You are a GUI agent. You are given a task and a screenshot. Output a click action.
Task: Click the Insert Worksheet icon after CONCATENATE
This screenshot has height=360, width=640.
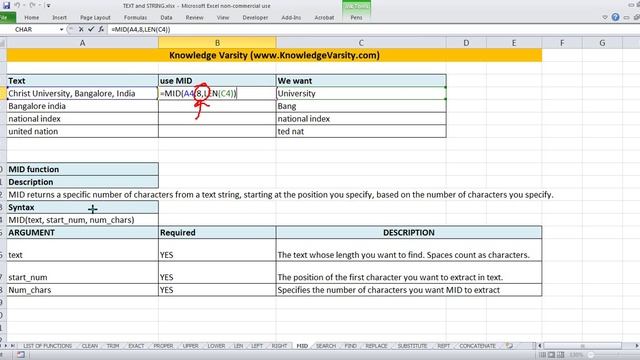point(509,346)
